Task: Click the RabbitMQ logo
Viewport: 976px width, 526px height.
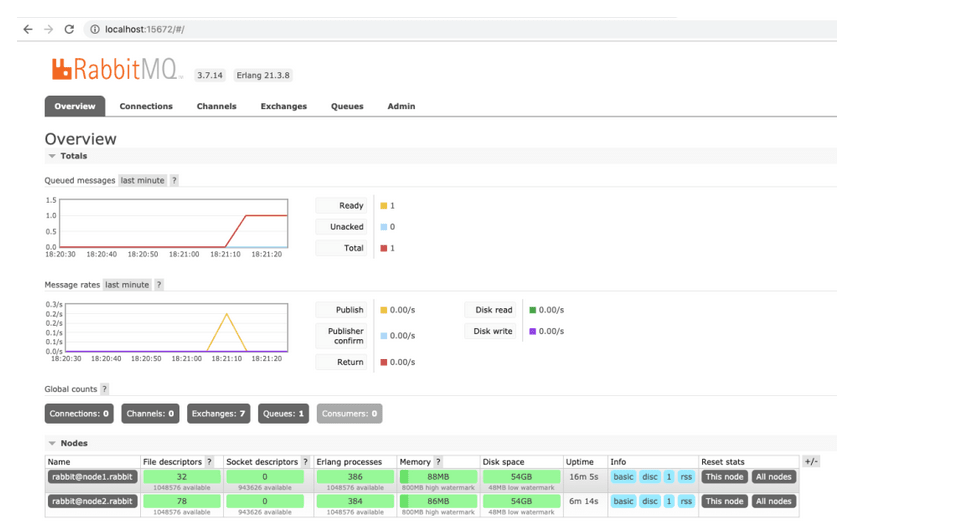Action: (x=118, y=69)
